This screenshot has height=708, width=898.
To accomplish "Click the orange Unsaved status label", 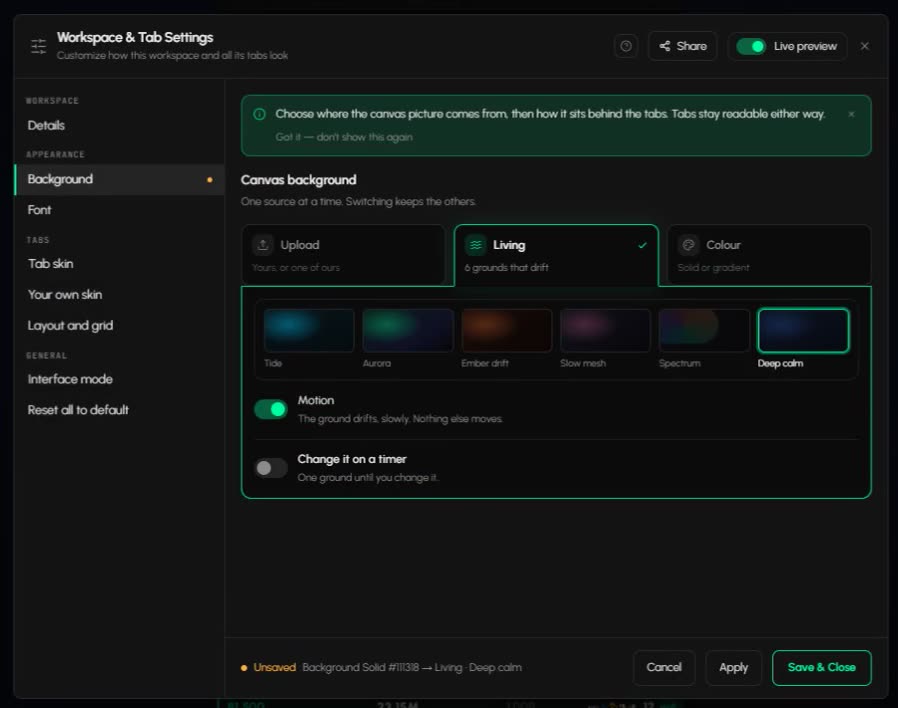I will (x=274, y=667).
